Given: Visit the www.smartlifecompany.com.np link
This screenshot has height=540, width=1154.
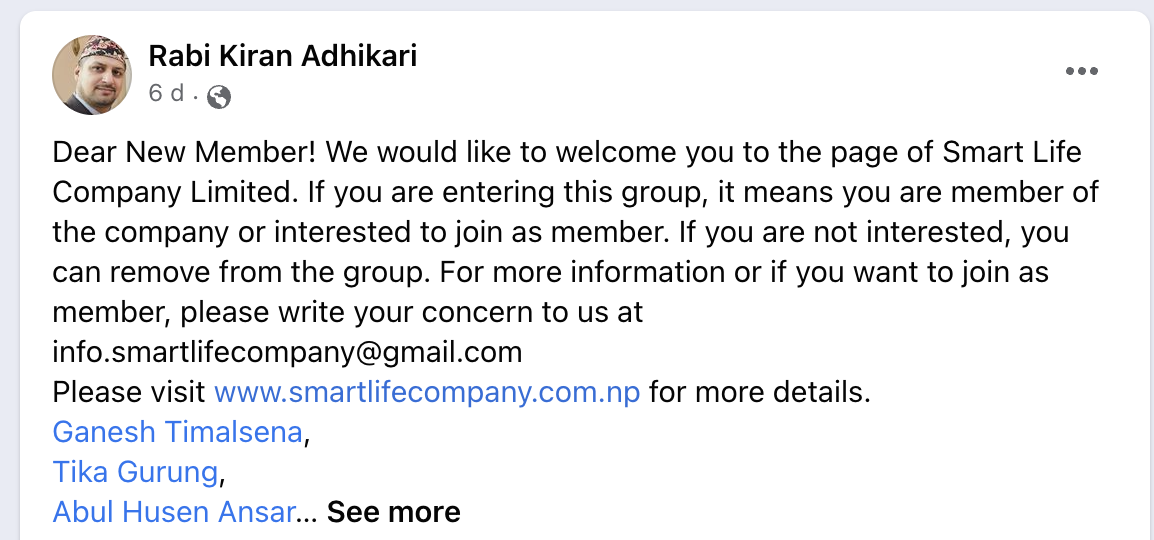Looking at the screenshot, I should tap(427, 391).
